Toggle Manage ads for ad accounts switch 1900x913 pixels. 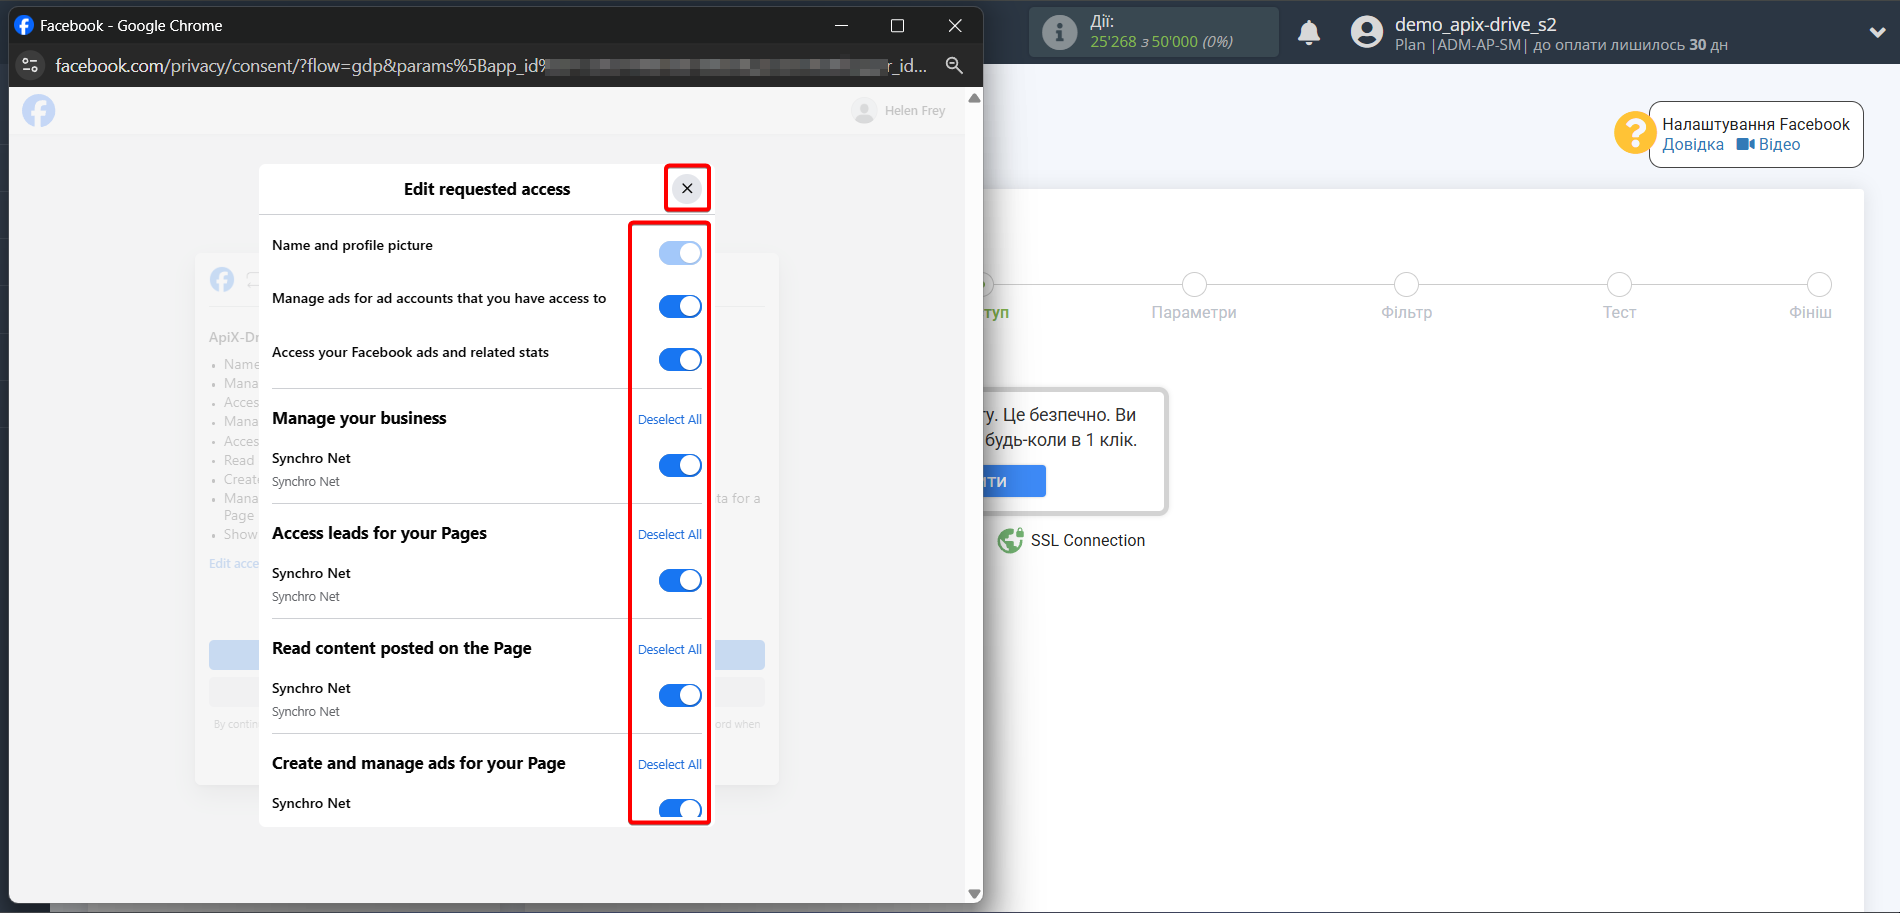pyautogui.click(x=680, y=306)
